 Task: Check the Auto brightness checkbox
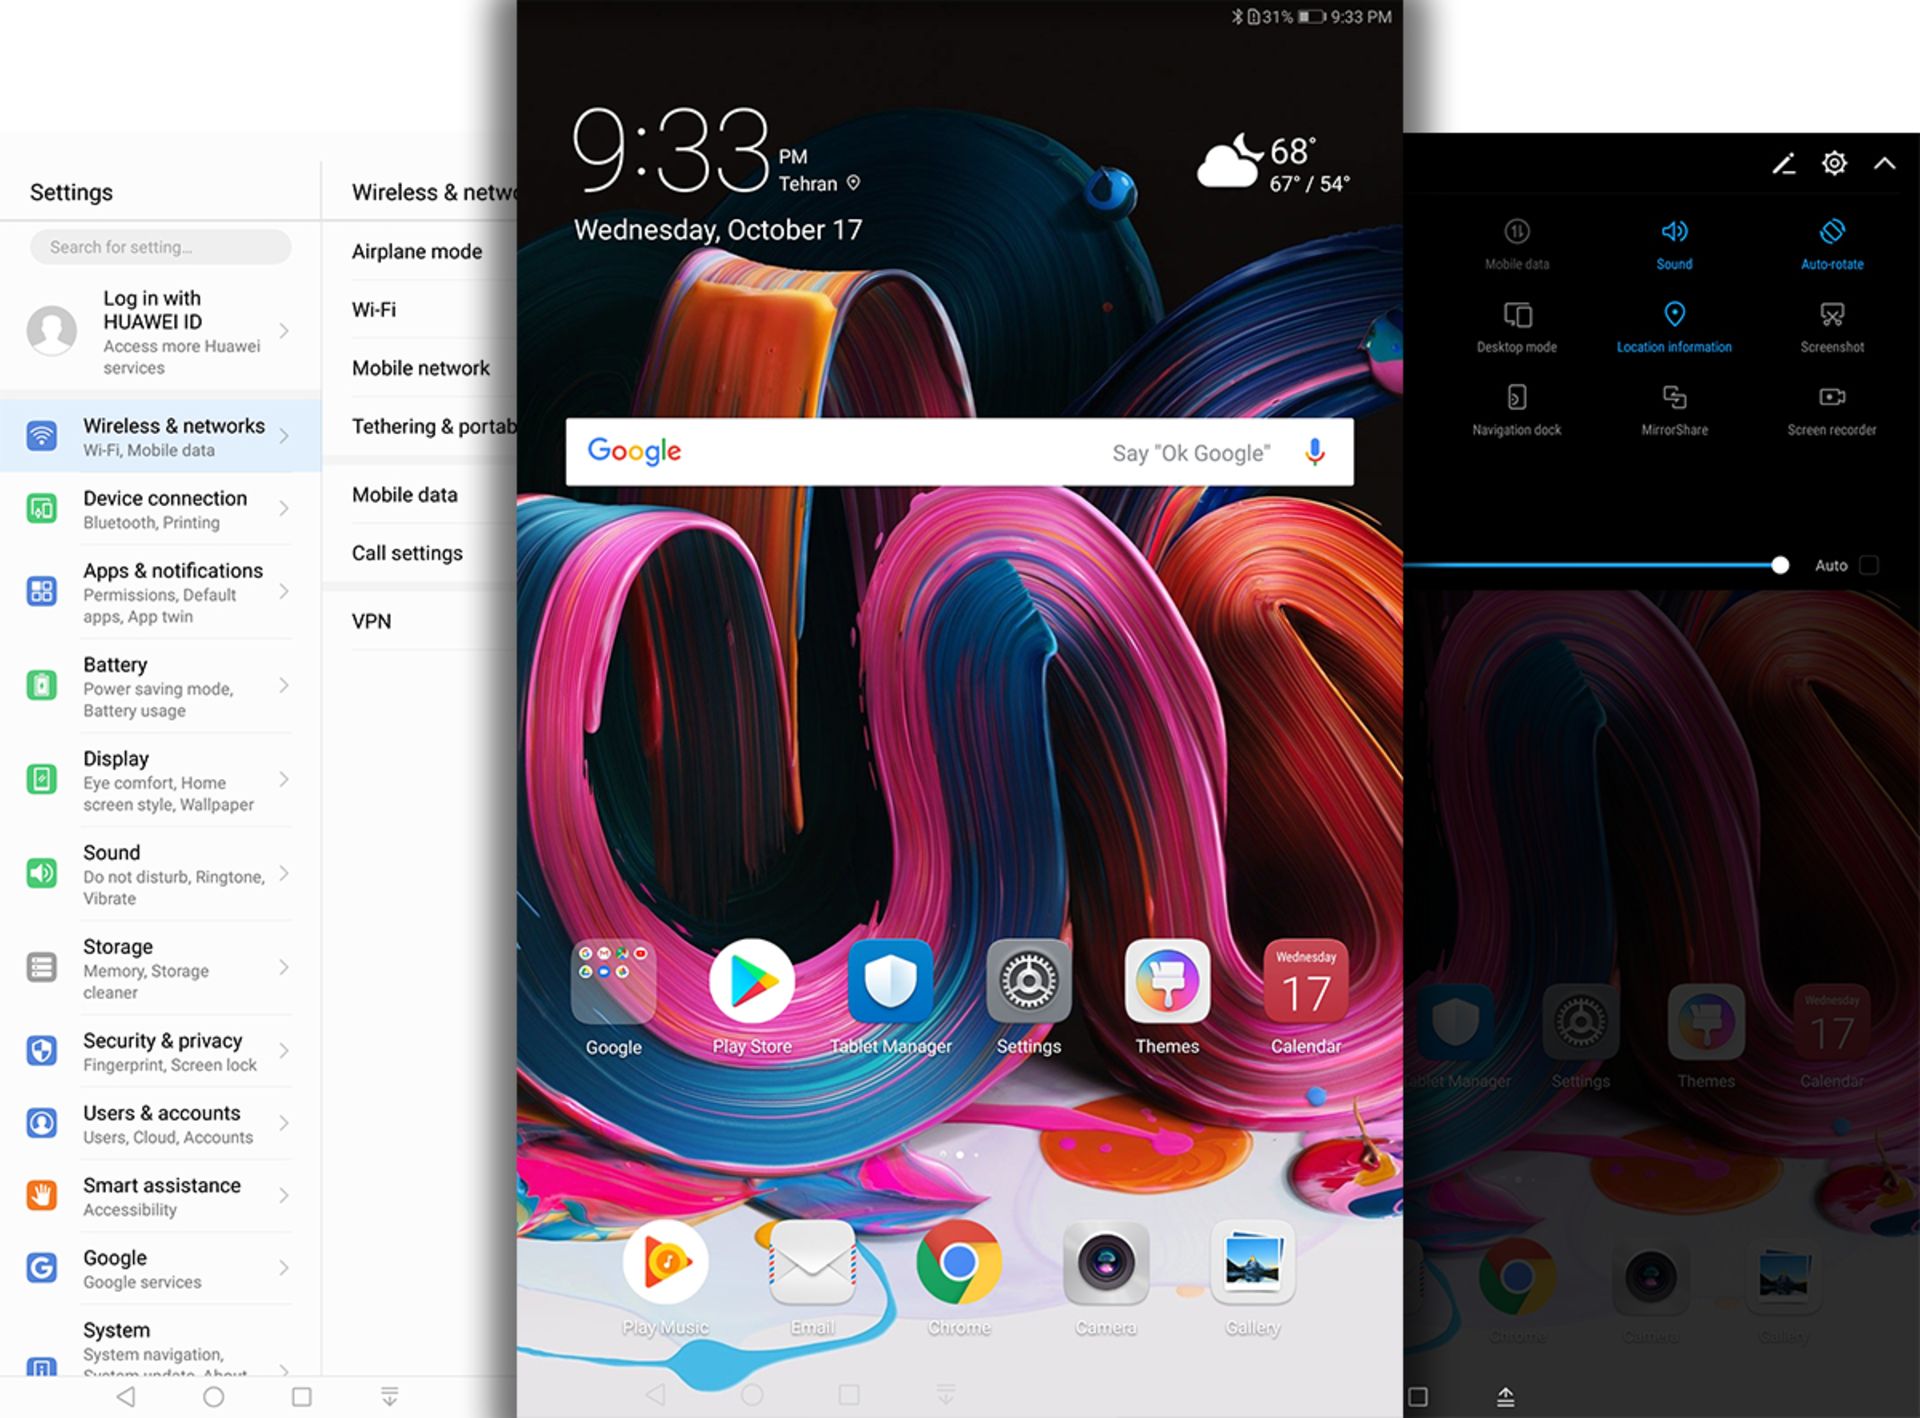[x=1868, y=565]
